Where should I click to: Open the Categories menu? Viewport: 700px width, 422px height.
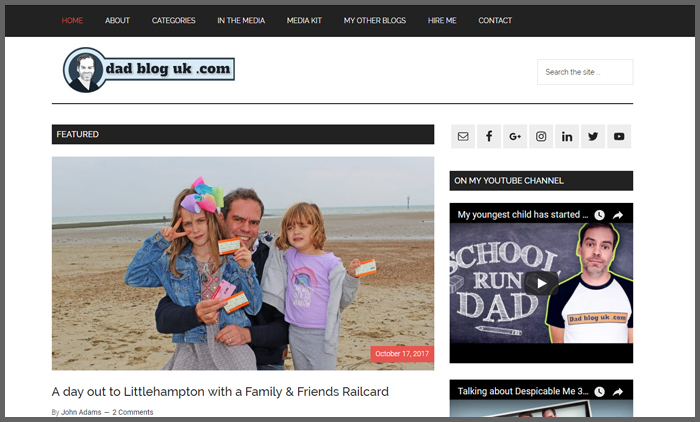pos(173,21)
